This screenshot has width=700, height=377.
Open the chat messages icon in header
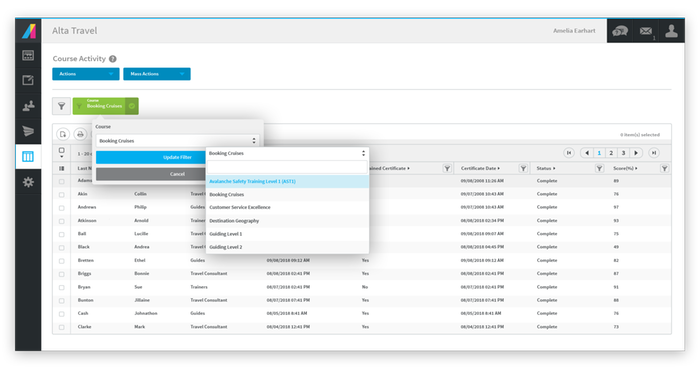click(620, 31)
